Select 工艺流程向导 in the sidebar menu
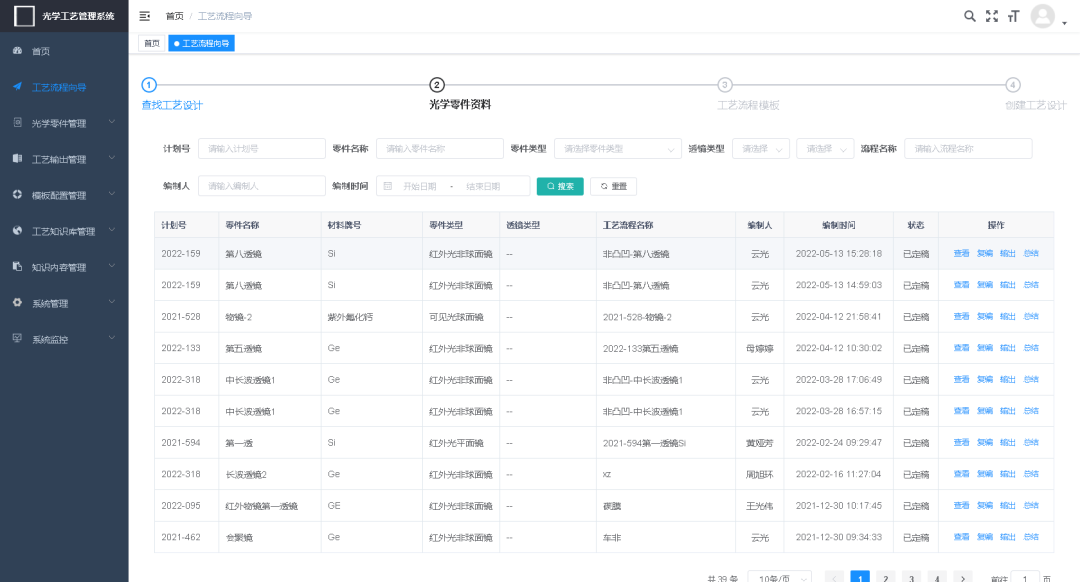 [x=59, y=87]
